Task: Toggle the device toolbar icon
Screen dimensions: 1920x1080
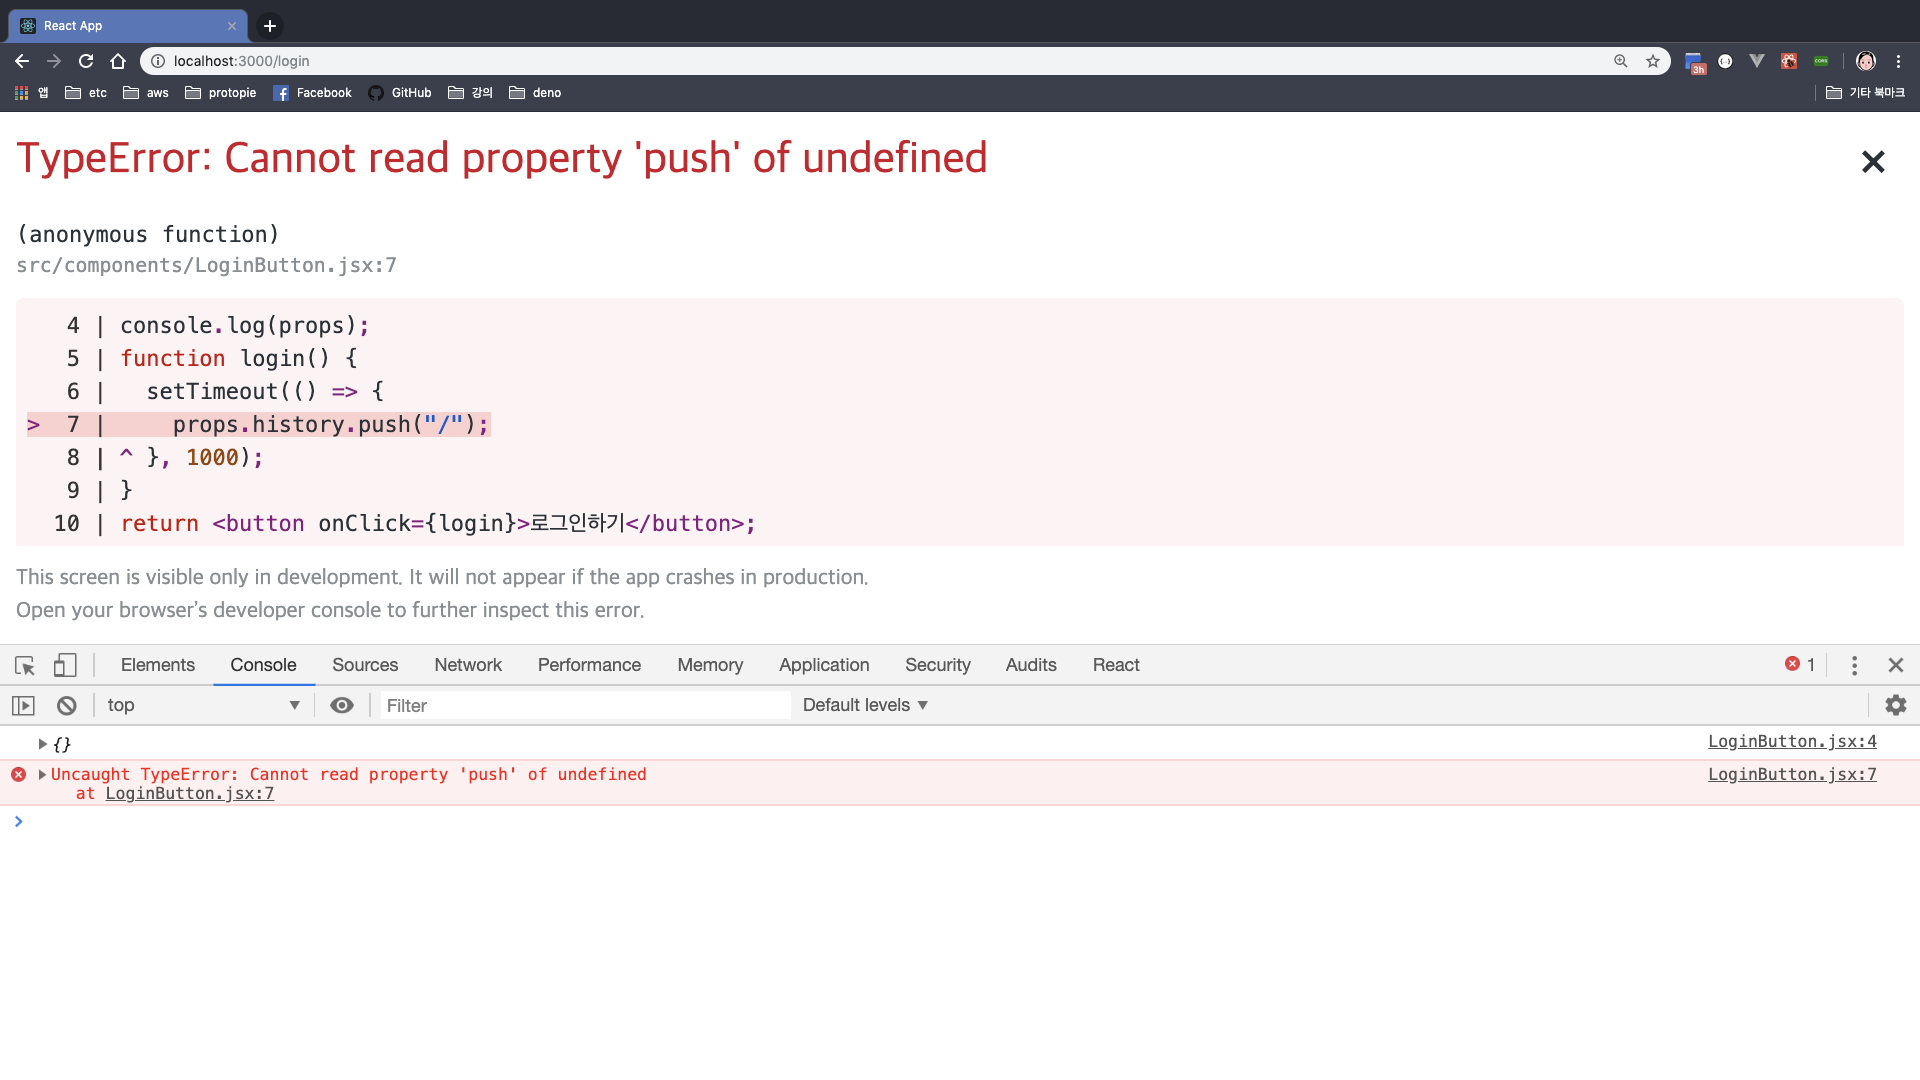Action: [x=65, y=665]
